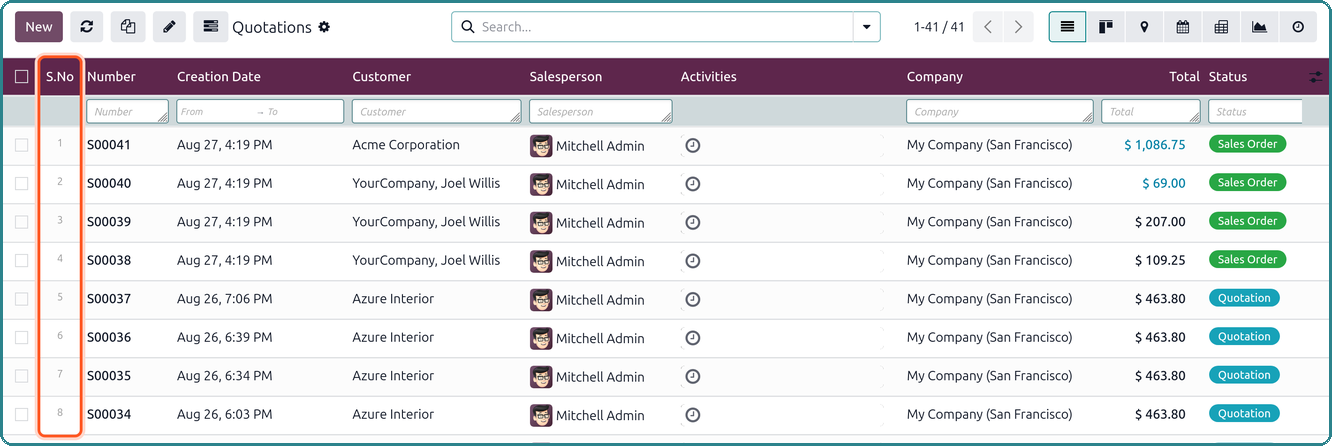This screenshot has width=1332, height=446.
Task: Click the Acme Corporation customer cell
Action: tap(406, 145)
